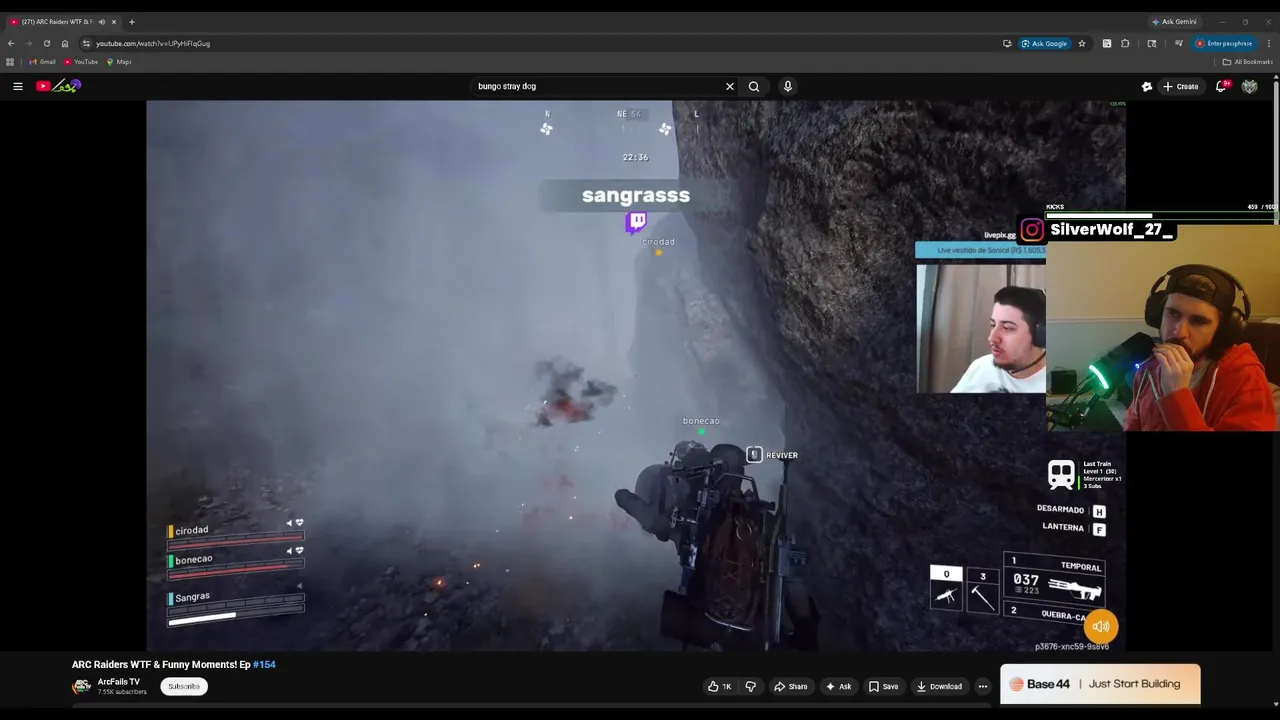Open the ArcFails TV channel name link
Viewport: 1280px width, 720px height.
(118, 682)
